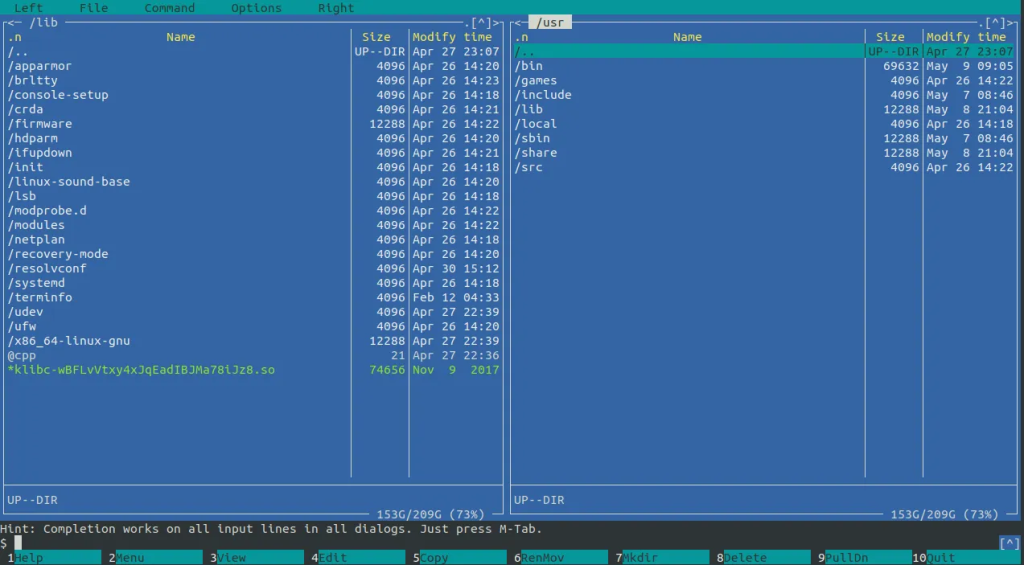This screenshot has width=1024, height=565.
Task: Open the right panel history list caret
Action: tap(995, 23)
